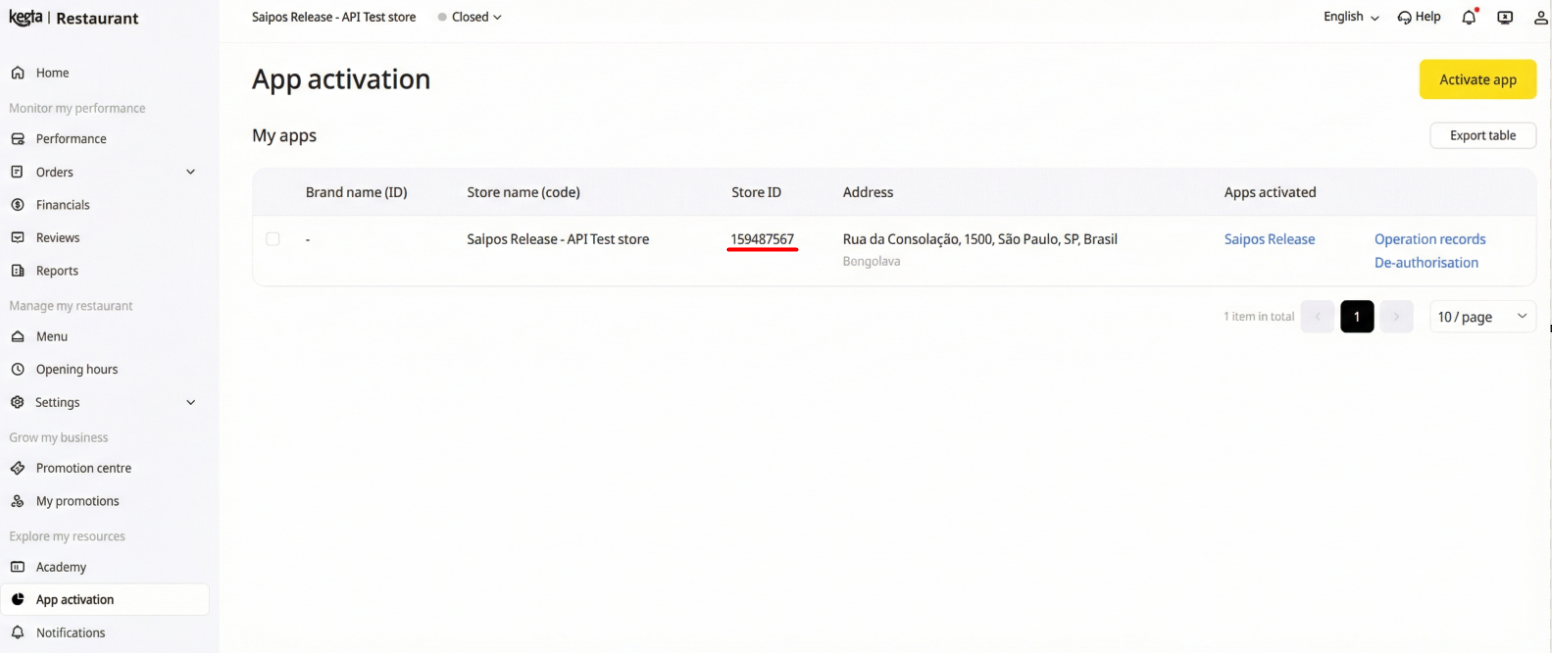This screenshot has height=653, width=1552.
Task: Select the Saipos Release store row checkbox
Action: 273,239
